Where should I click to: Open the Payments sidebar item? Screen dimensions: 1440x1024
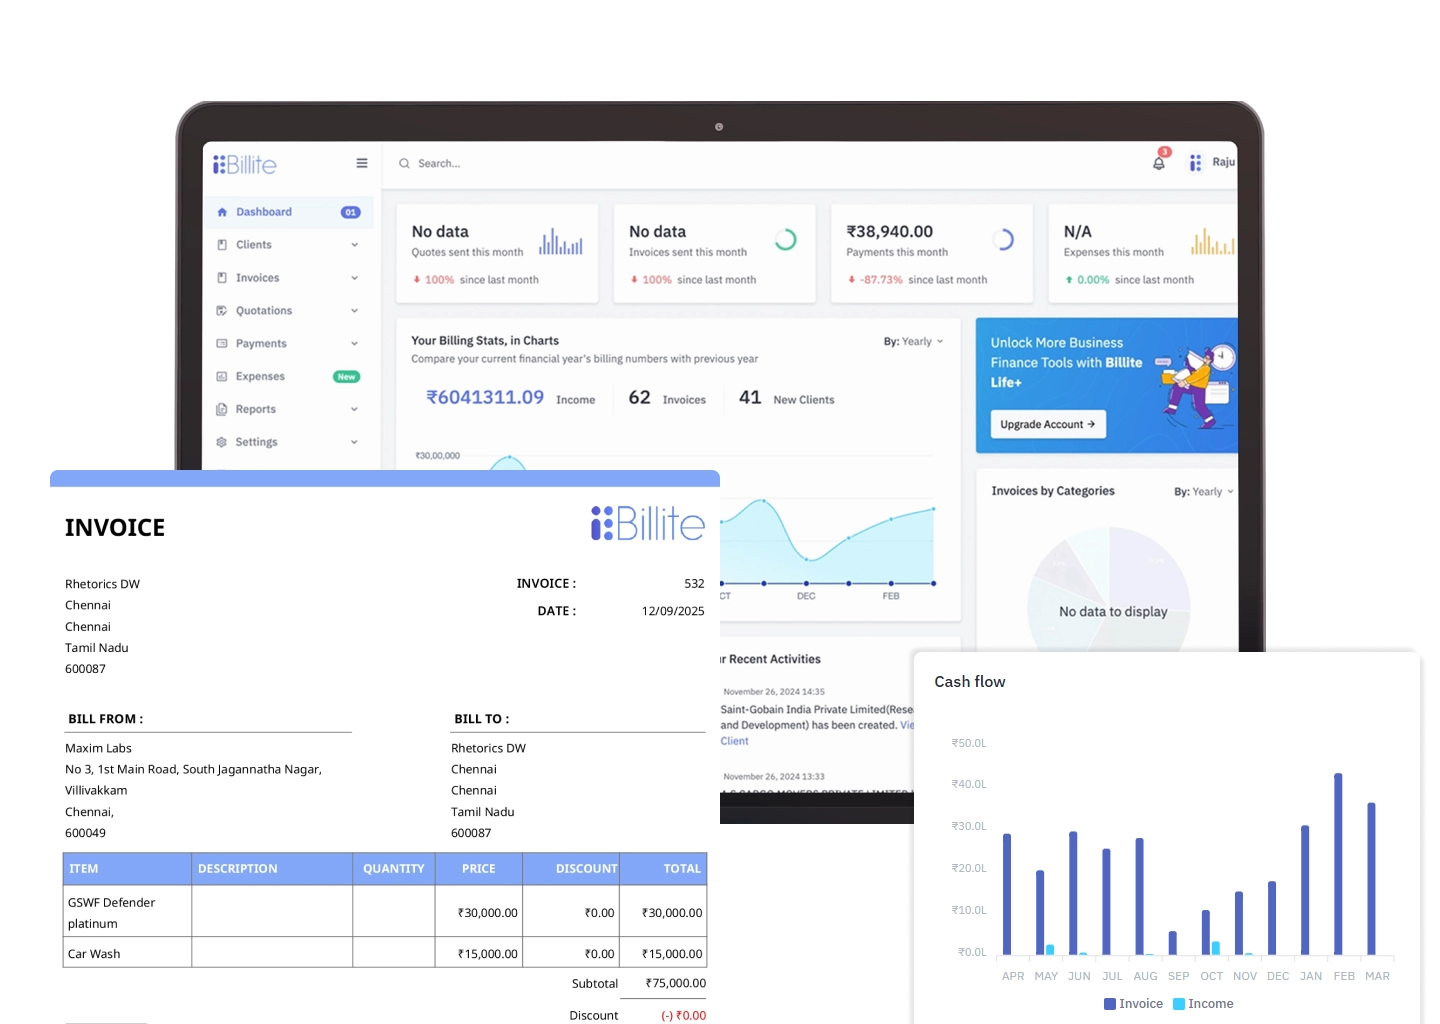pyautogui.click(x=261, y=344)
